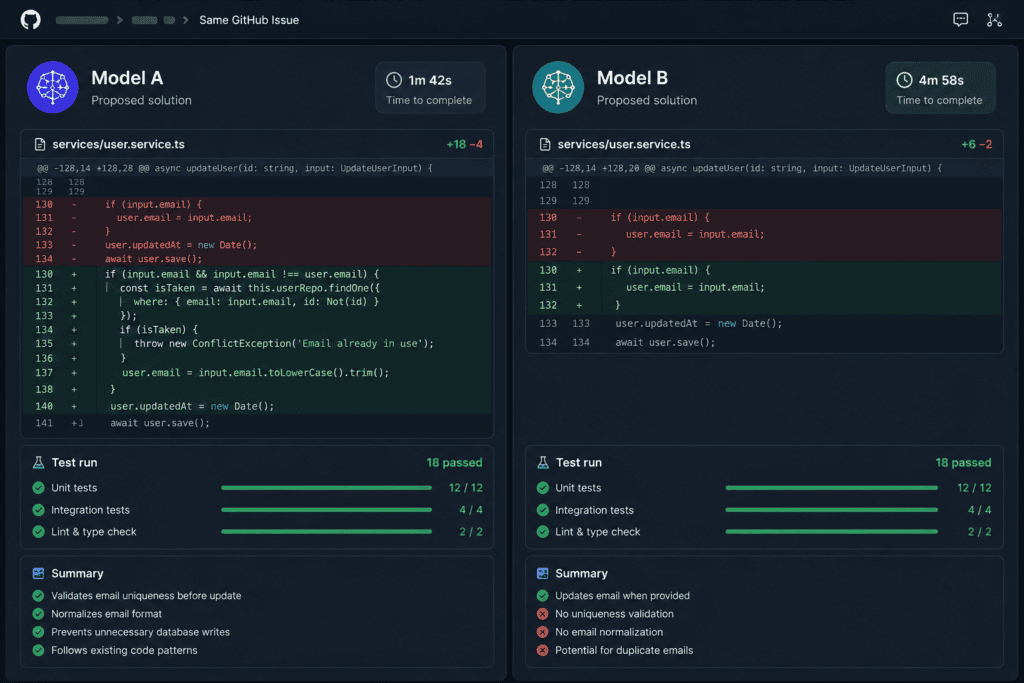The width and height of the screenshot is (1024, 683).
Task: Click file icon in Model A diff header
Action: click(x=40, y=144)
